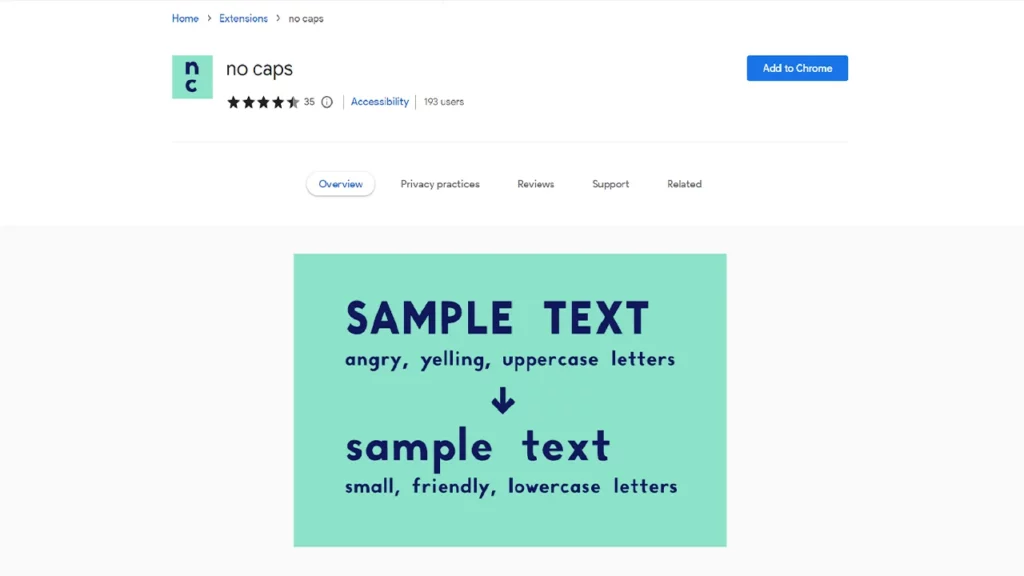Open the Accessibility category link

tap(380, 102)
